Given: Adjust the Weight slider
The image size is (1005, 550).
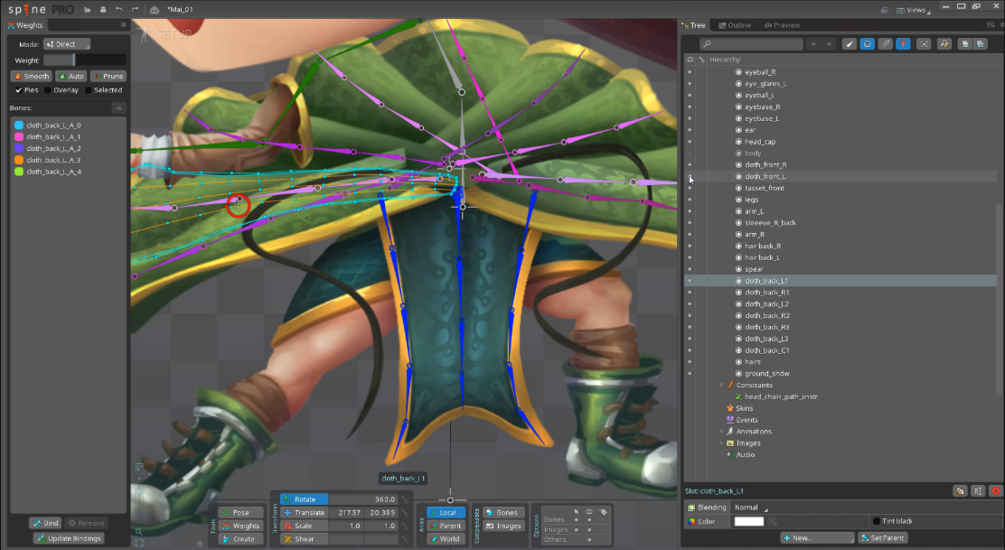Looking at the screenshot, I should click(x=84, y=60).
